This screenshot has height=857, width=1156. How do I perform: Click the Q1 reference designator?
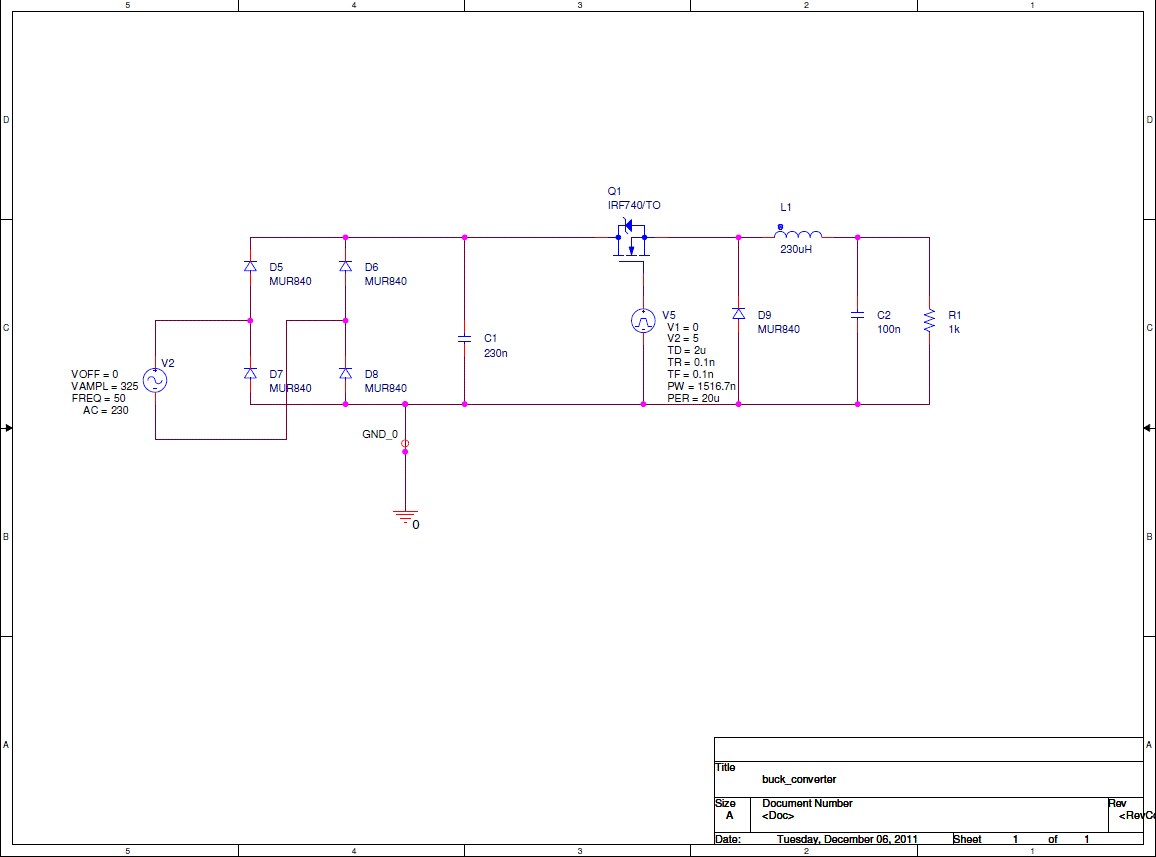pyautogui.click(x=614, y=191)
